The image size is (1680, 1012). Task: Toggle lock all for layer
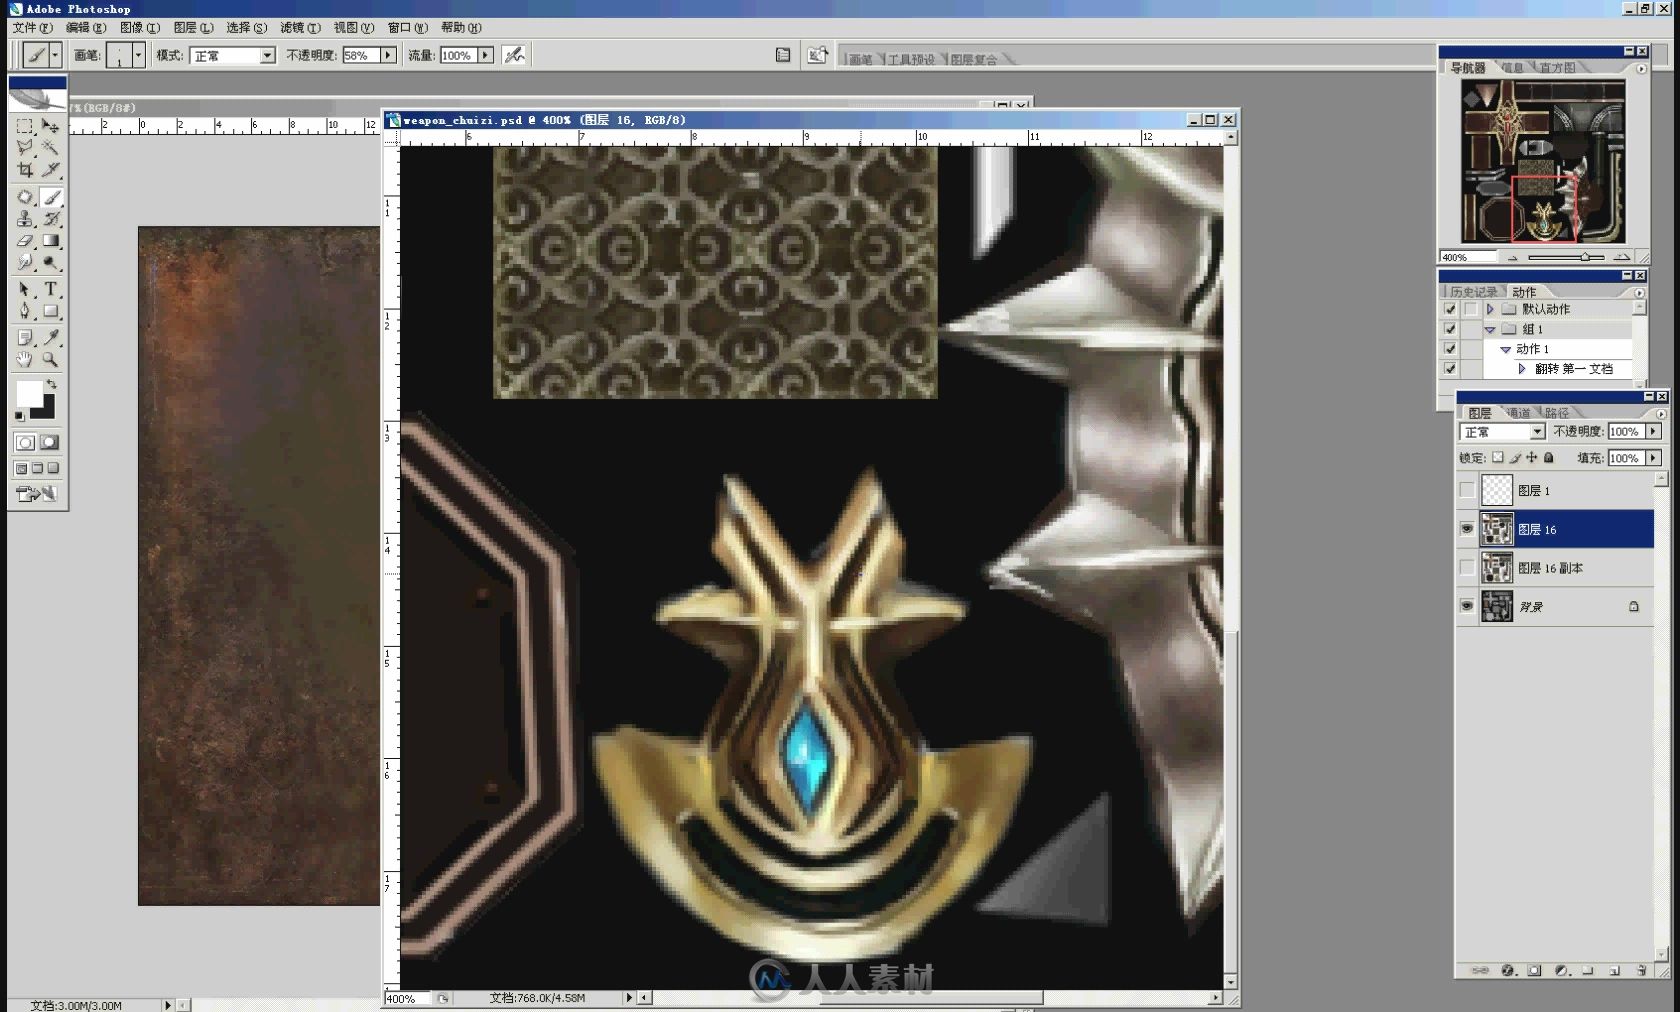click(x=1549, y=457)
